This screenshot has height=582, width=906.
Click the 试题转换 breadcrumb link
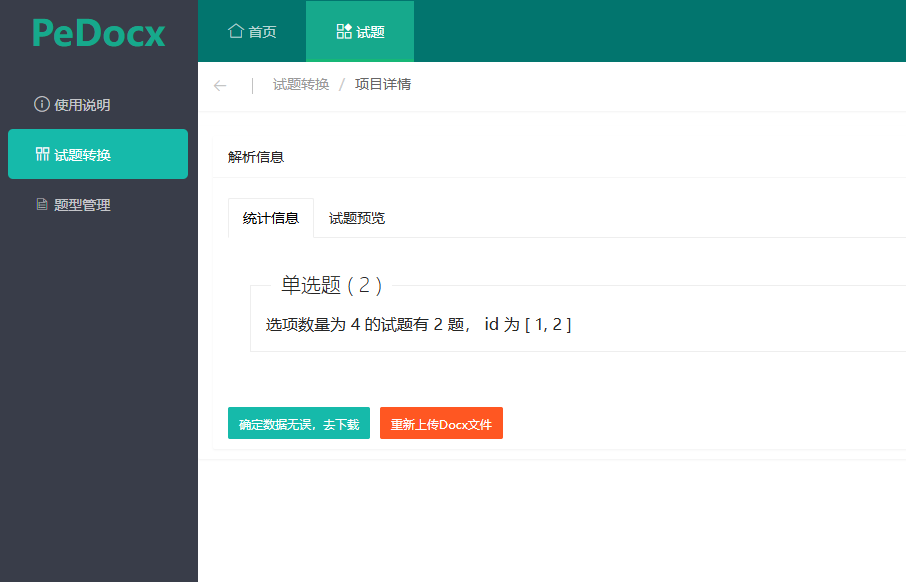point(301,84)
